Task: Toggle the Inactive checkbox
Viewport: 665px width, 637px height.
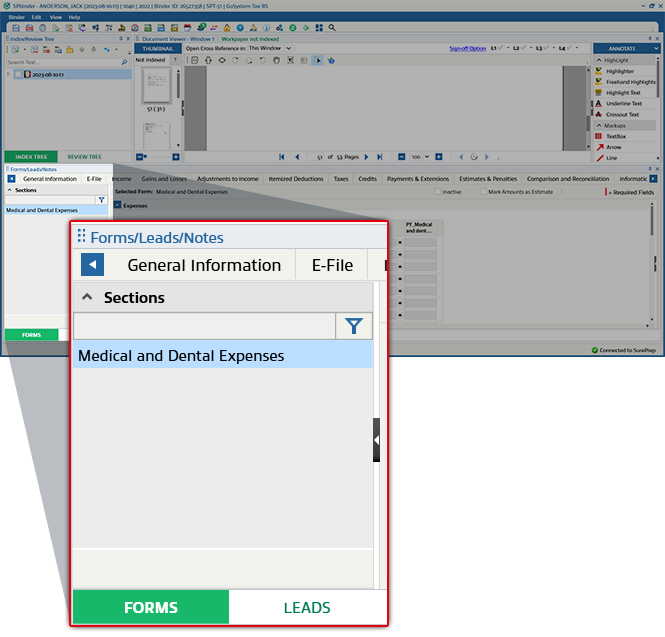Action: coord(438,192)
